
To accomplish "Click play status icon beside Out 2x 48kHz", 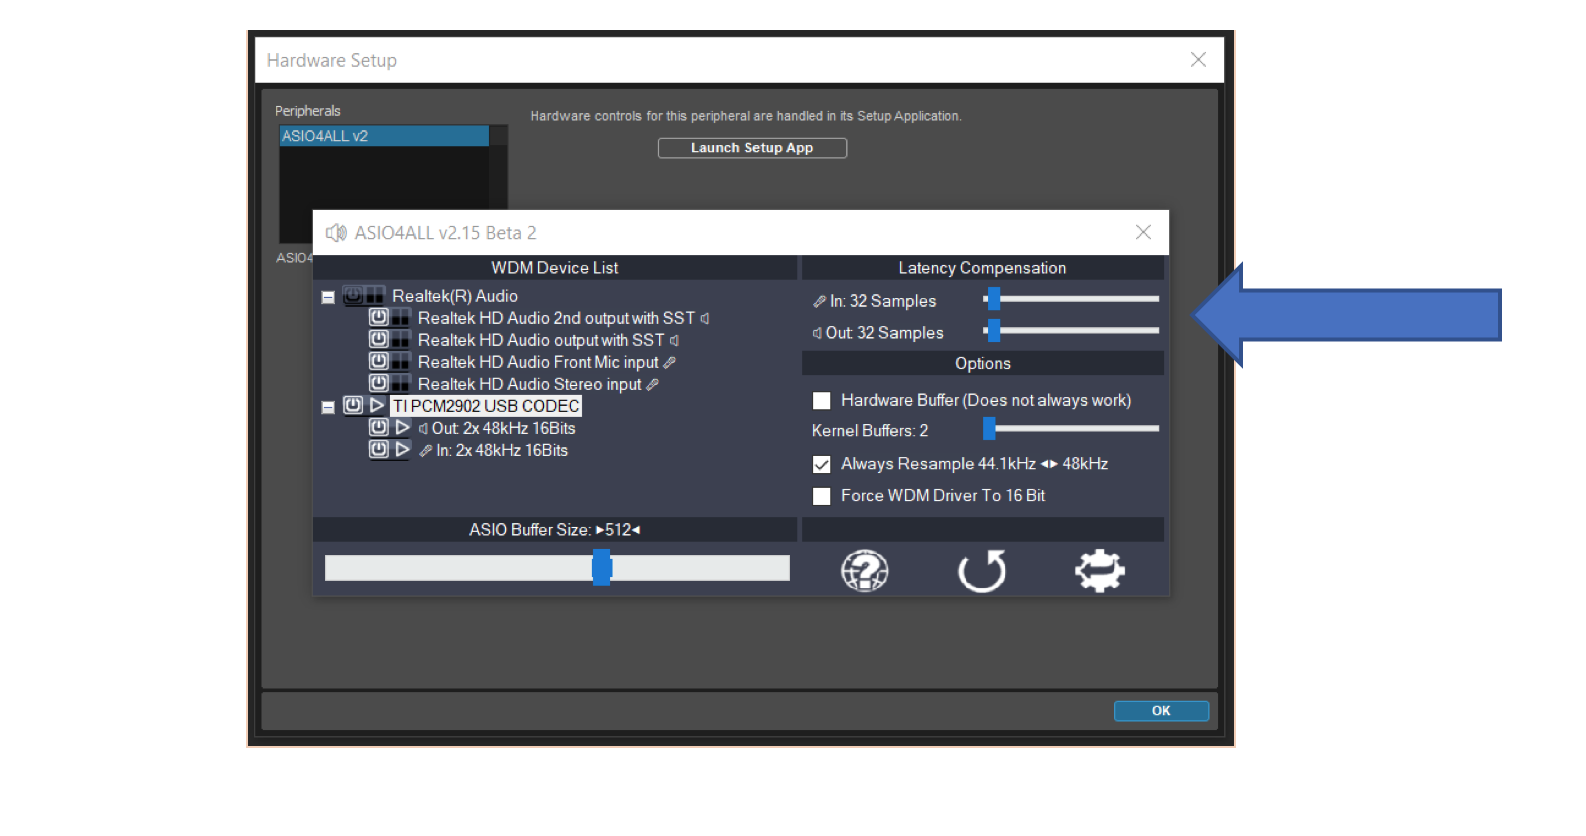I will click(x=401, y=428).
